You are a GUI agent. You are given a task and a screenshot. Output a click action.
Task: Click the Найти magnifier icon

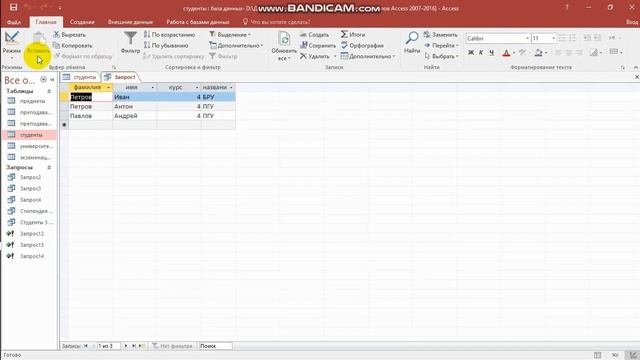[x=412, y=38]
